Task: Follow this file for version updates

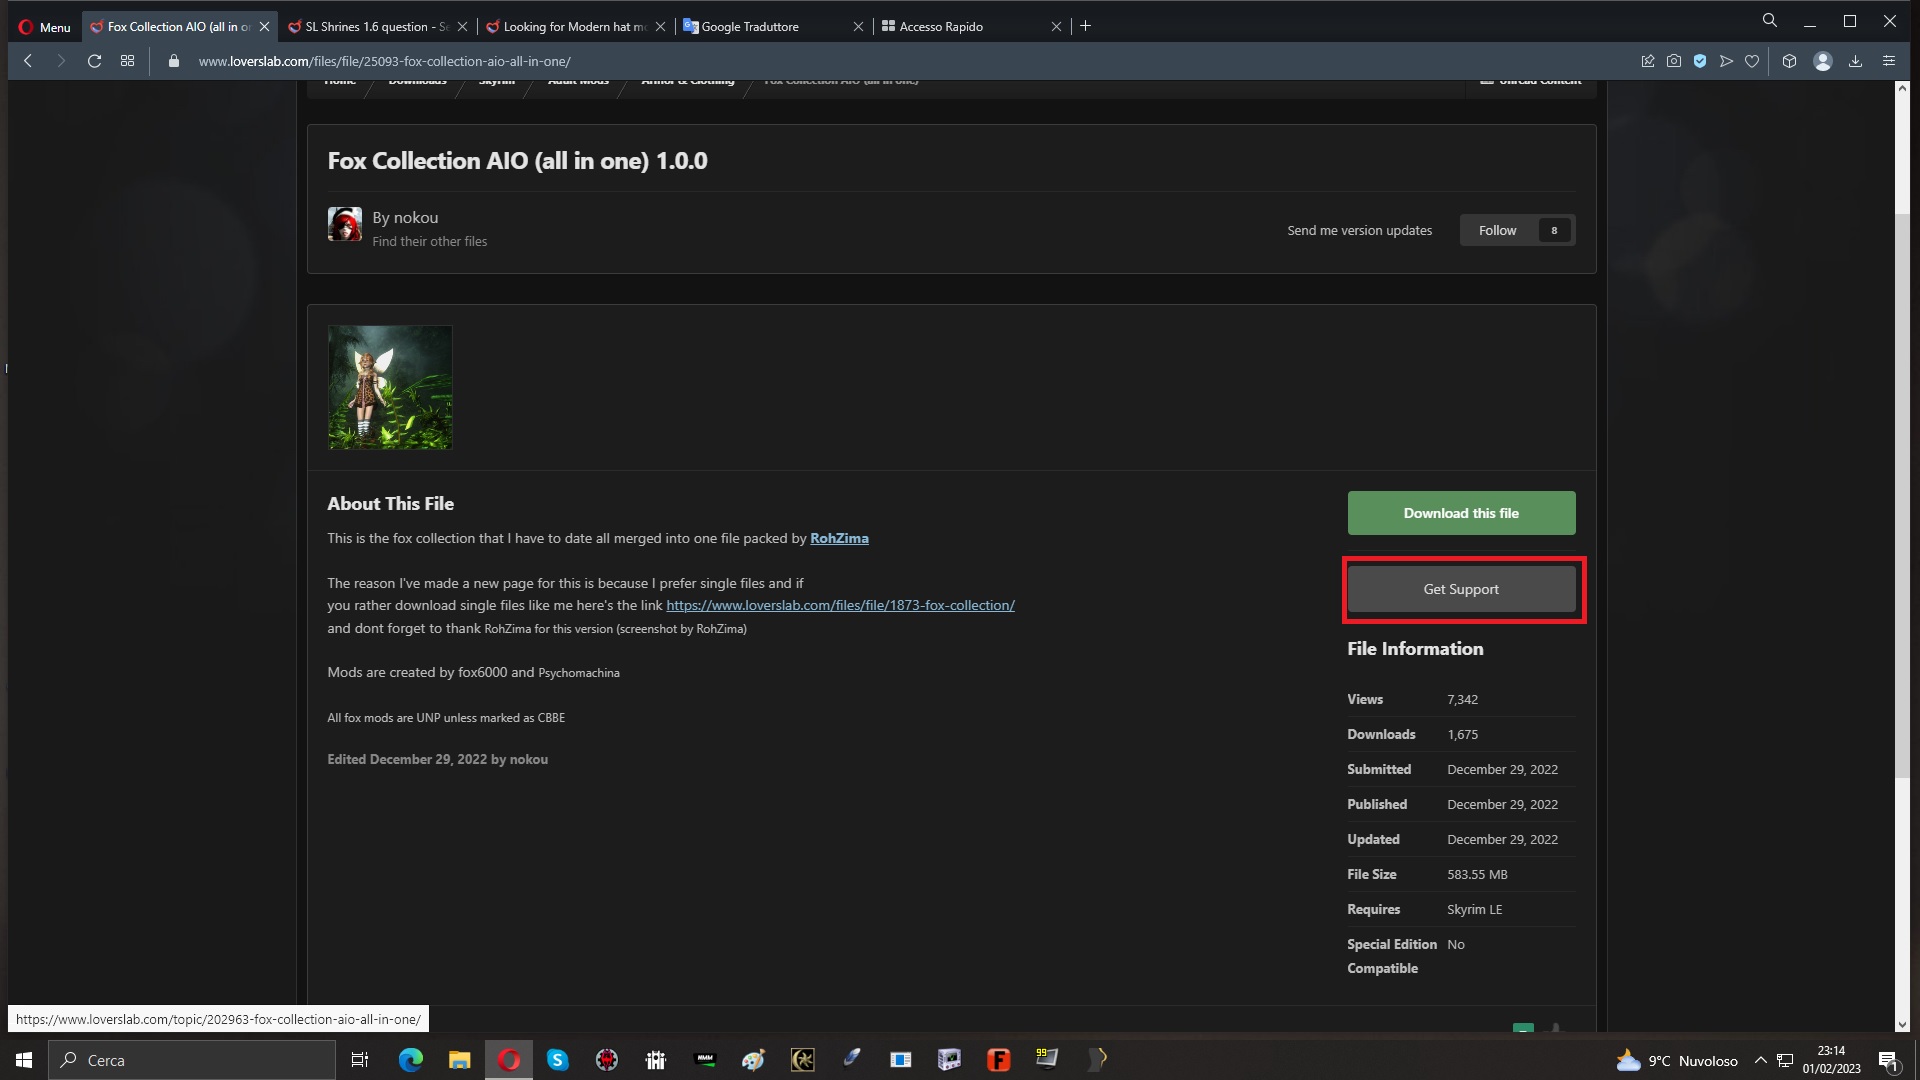Action: (x=1498, y=230)
